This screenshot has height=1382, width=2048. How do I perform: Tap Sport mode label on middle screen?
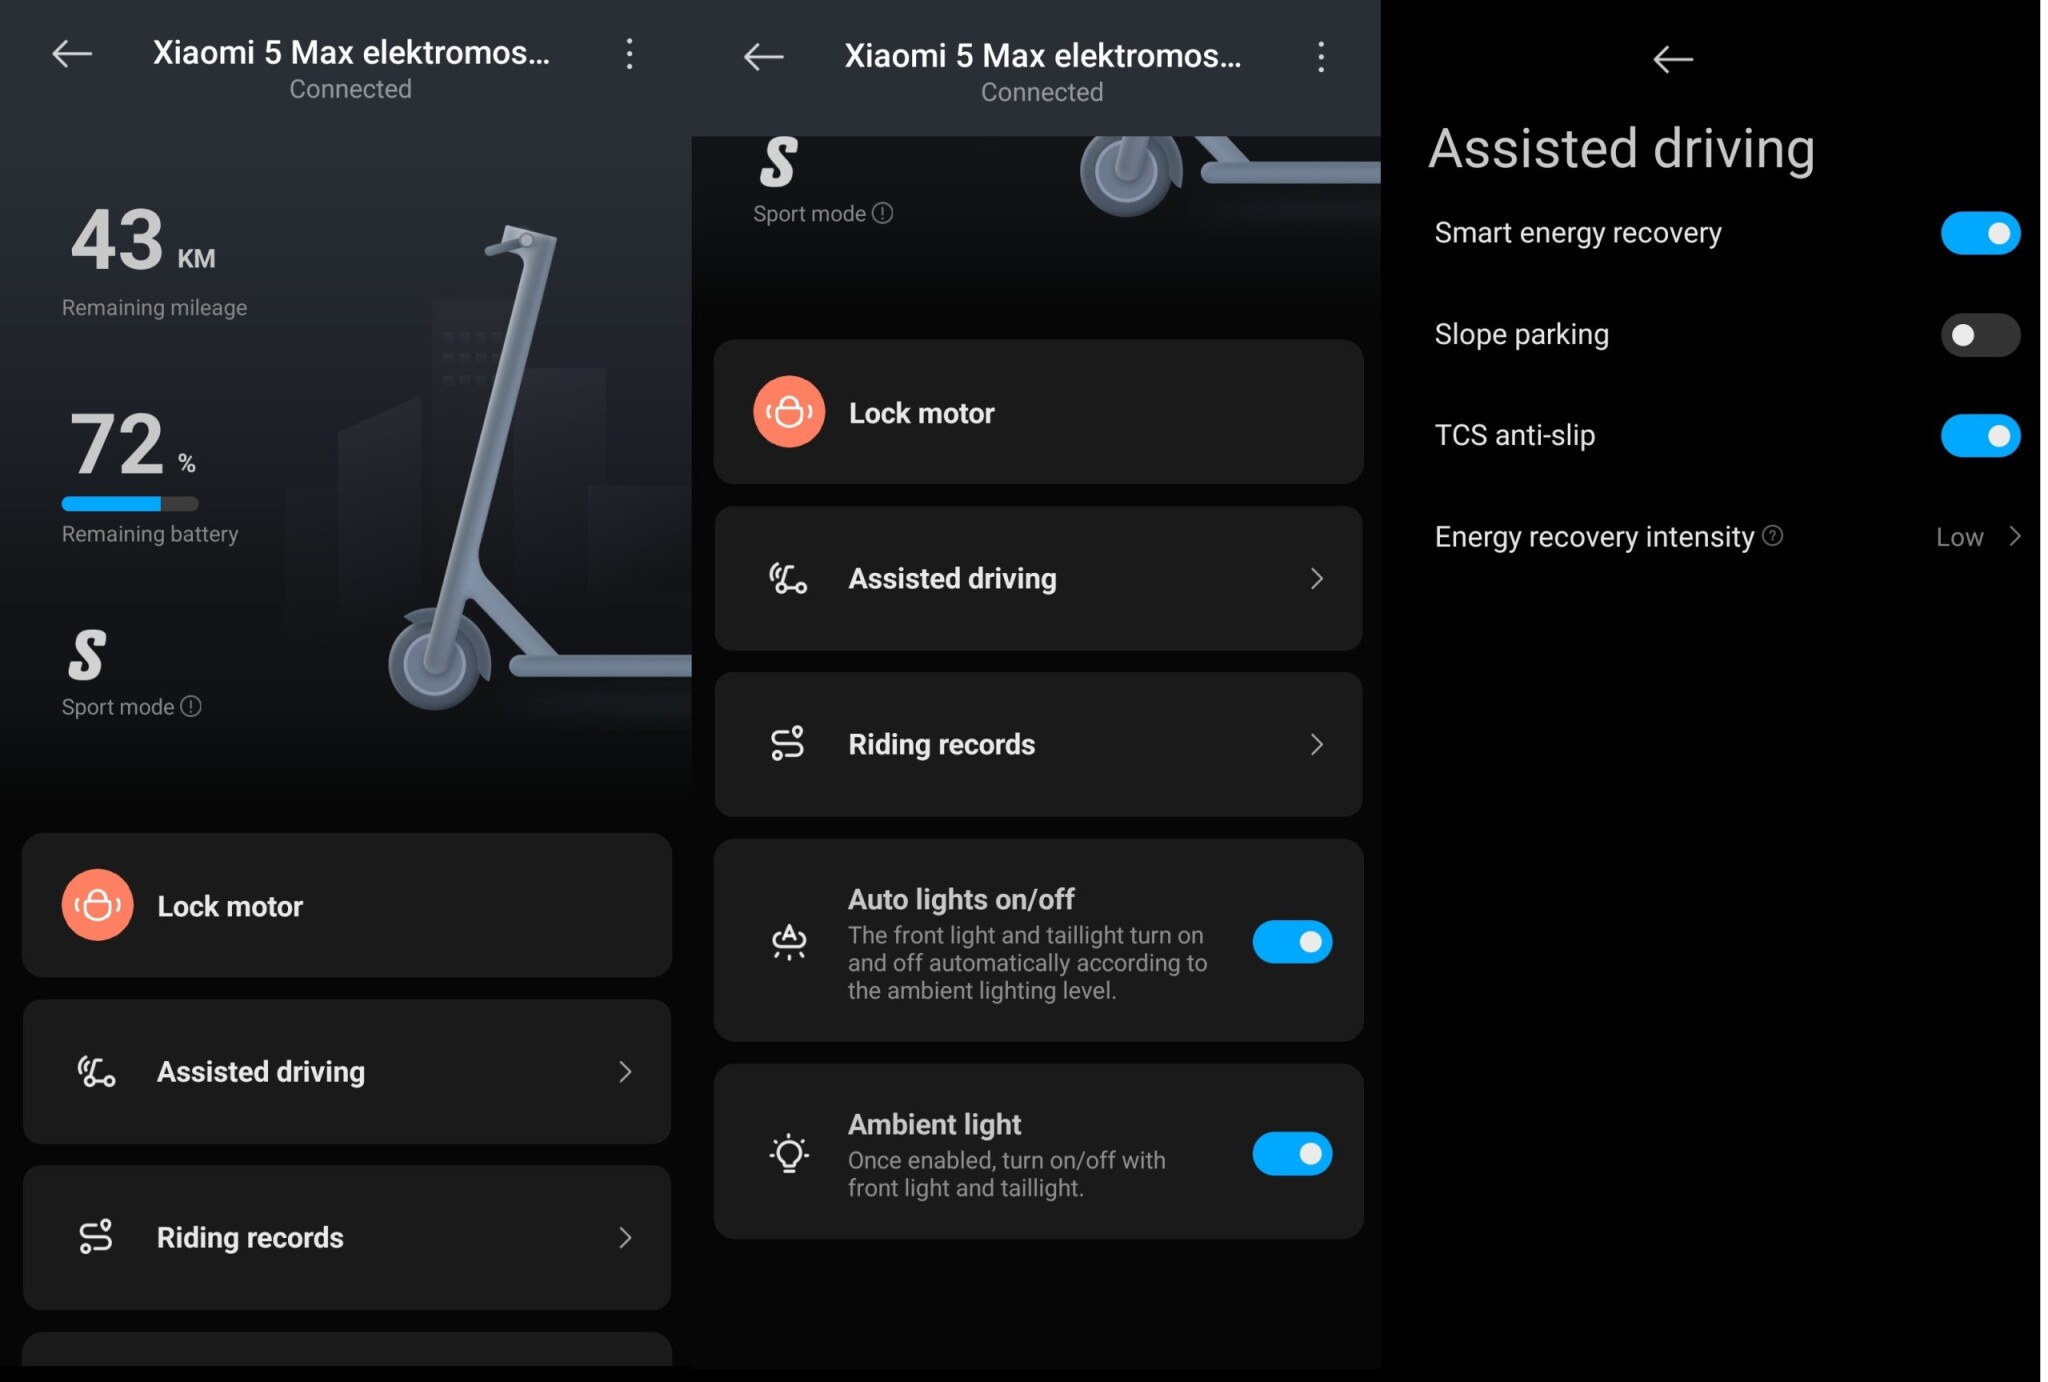click(809, 213)
